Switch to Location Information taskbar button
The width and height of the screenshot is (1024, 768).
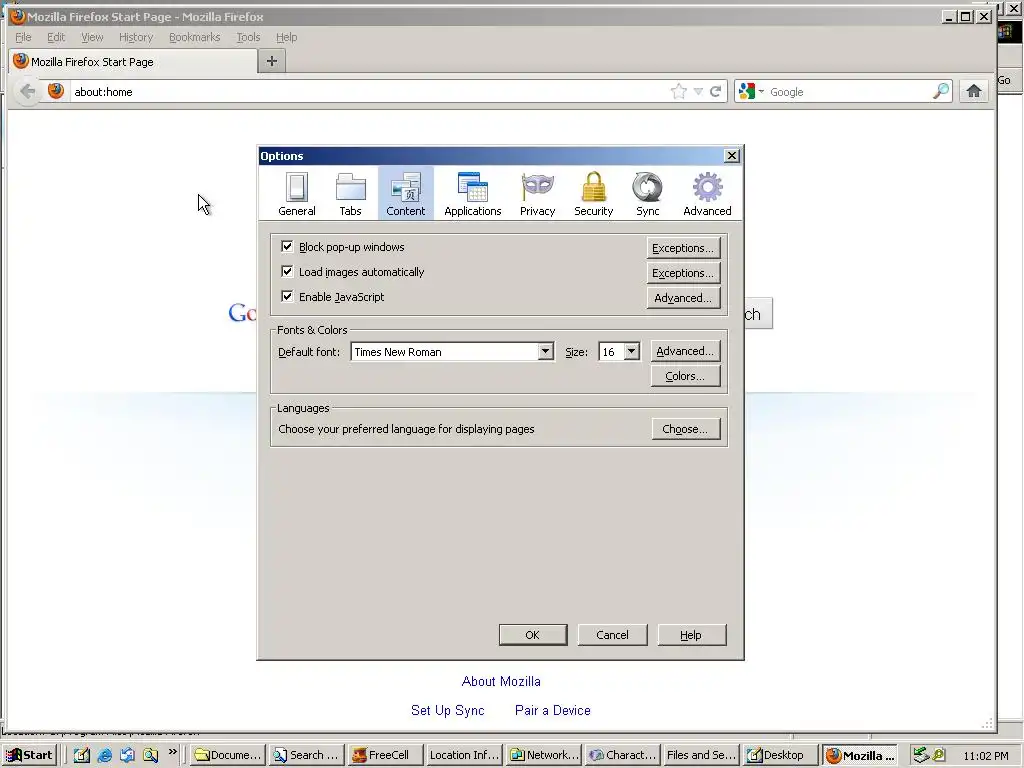[464, 755]
